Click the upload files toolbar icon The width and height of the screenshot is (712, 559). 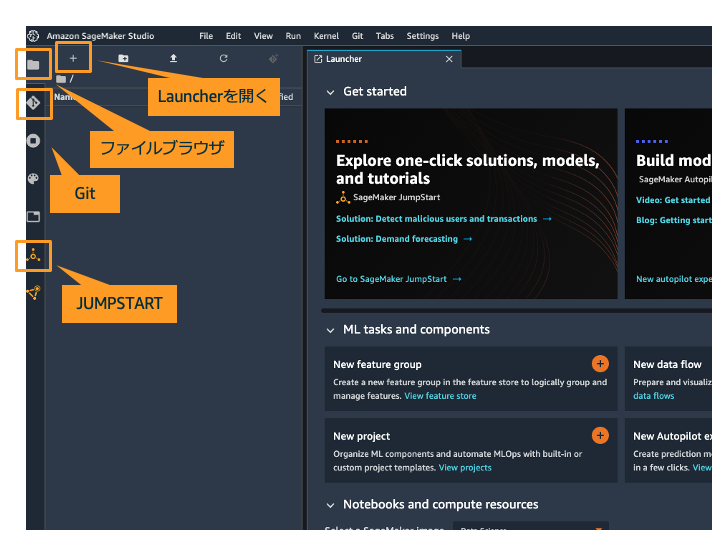(x=173, y=58)
